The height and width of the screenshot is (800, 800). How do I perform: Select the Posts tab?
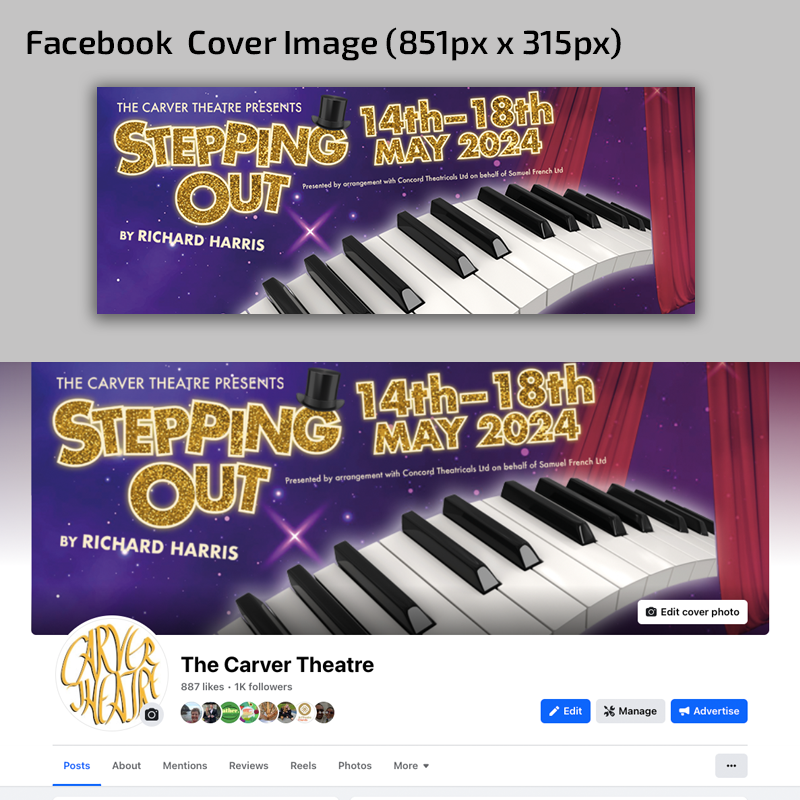77,765
